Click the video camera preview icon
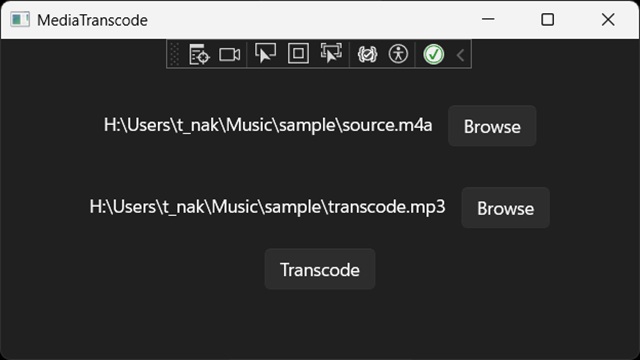 click(229, 54)
